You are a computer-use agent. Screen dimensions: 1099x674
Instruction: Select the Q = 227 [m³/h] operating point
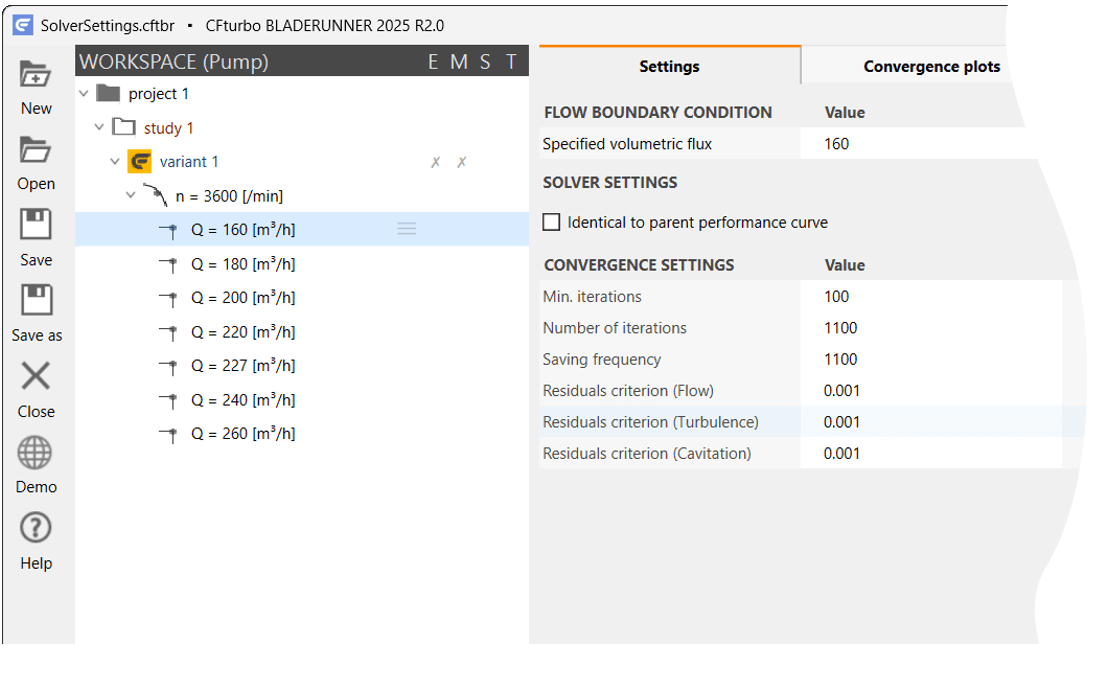[x=243, y=366]
